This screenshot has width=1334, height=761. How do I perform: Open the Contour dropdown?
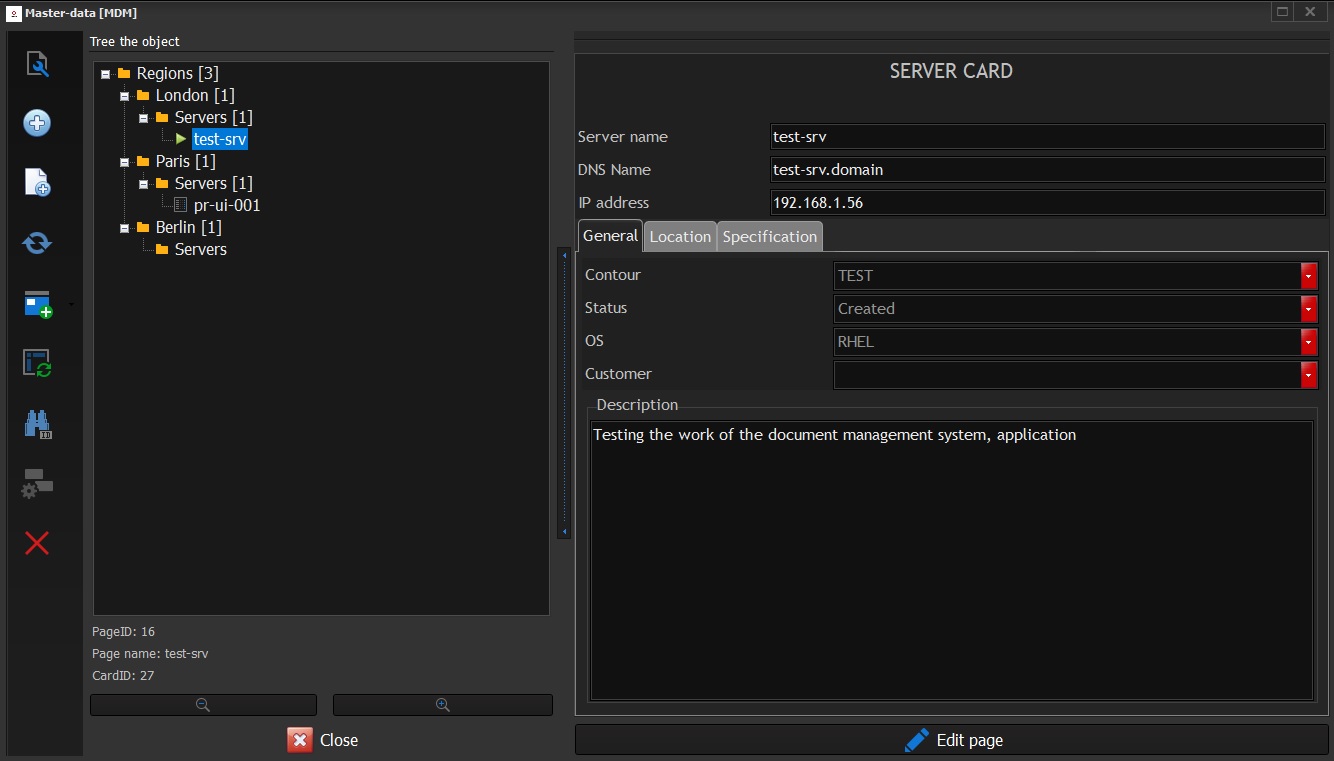pos(1309,275)
